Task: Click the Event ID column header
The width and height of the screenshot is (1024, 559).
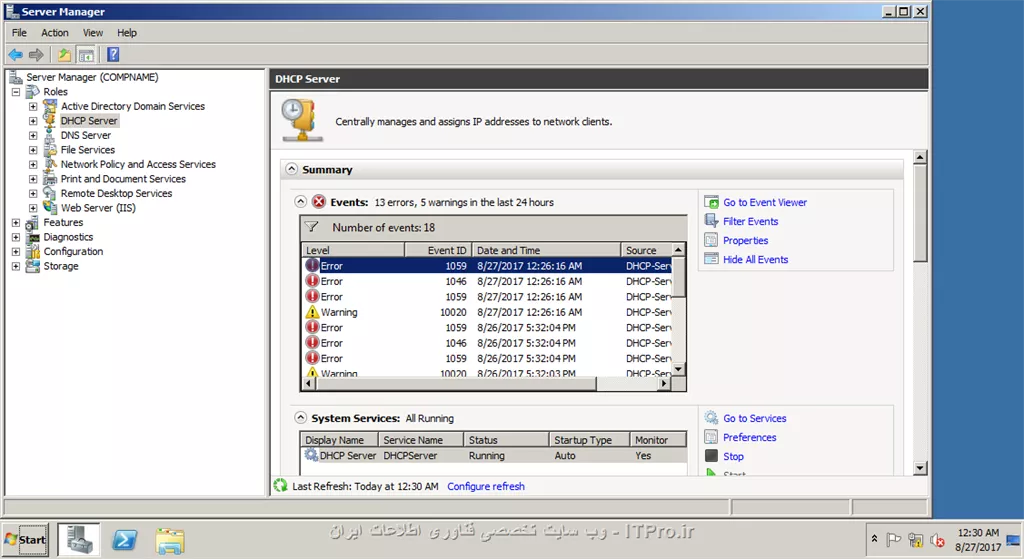Action: 438,250
